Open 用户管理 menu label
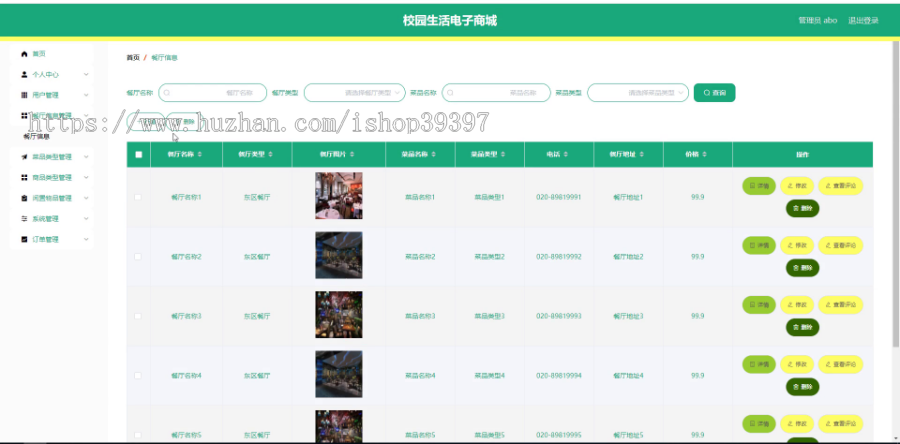The image size is (900, 444). pos(45,95)
